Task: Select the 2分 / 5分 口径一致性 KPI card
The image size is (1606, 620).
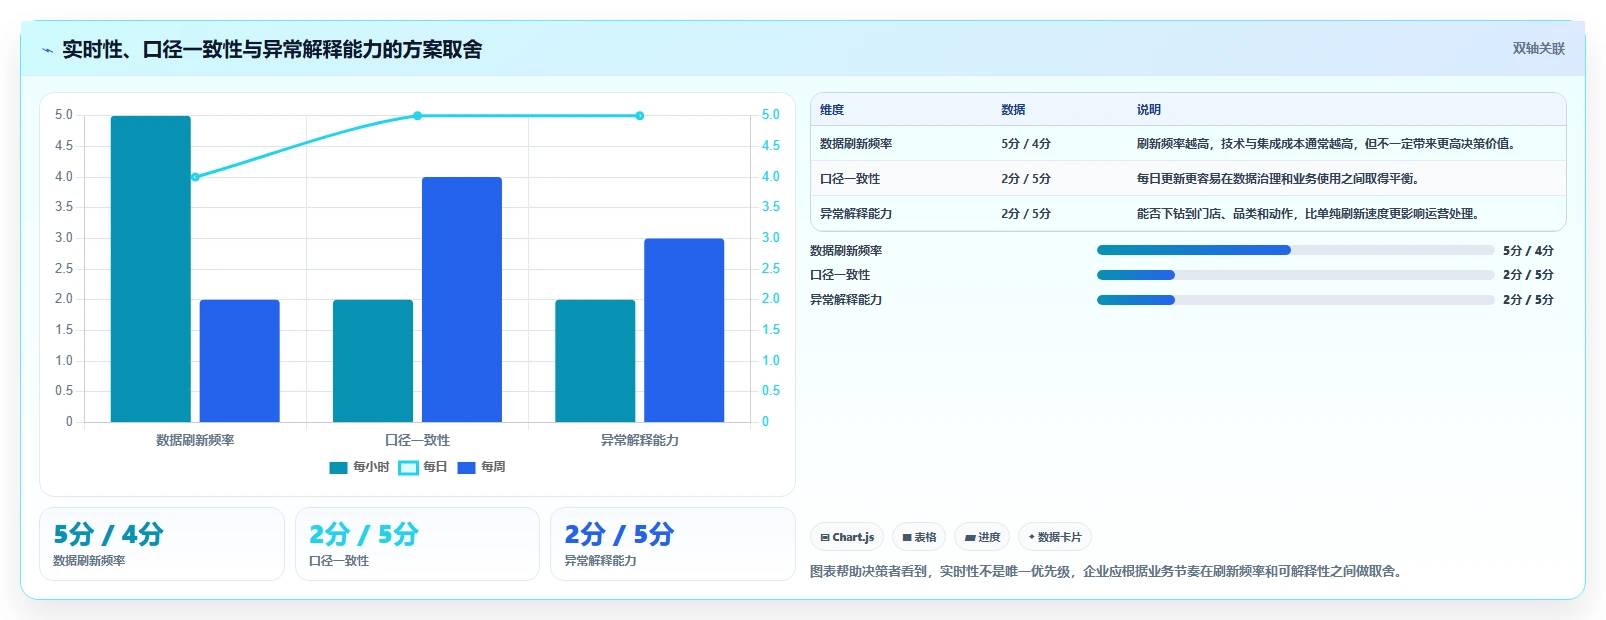Action: coord(417,544)
